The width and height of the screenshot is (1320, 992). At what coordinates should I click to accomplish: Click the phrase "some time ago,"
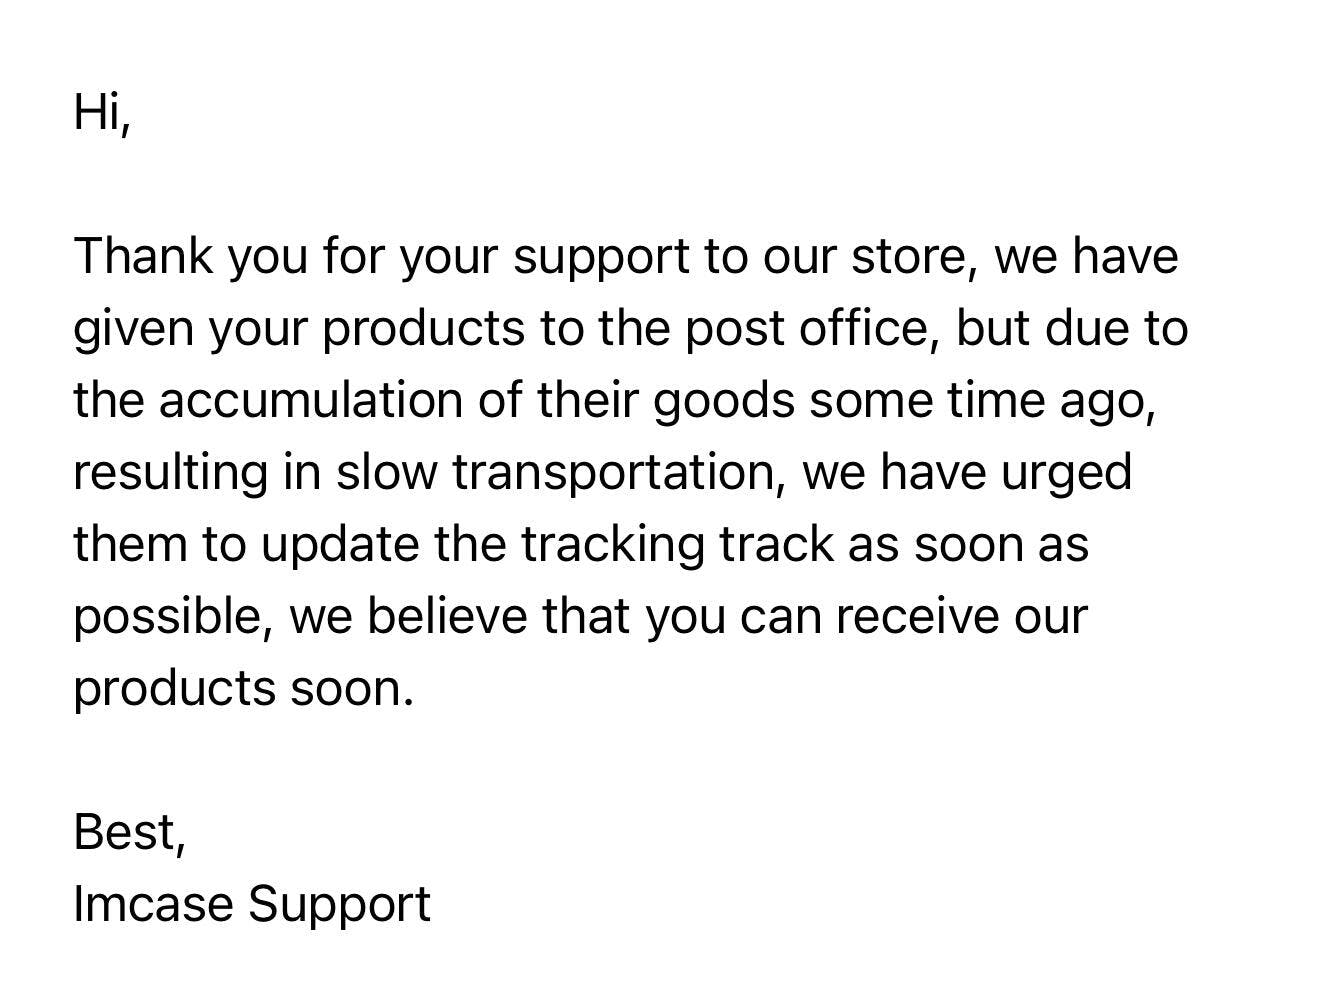[x=982, y=401]
